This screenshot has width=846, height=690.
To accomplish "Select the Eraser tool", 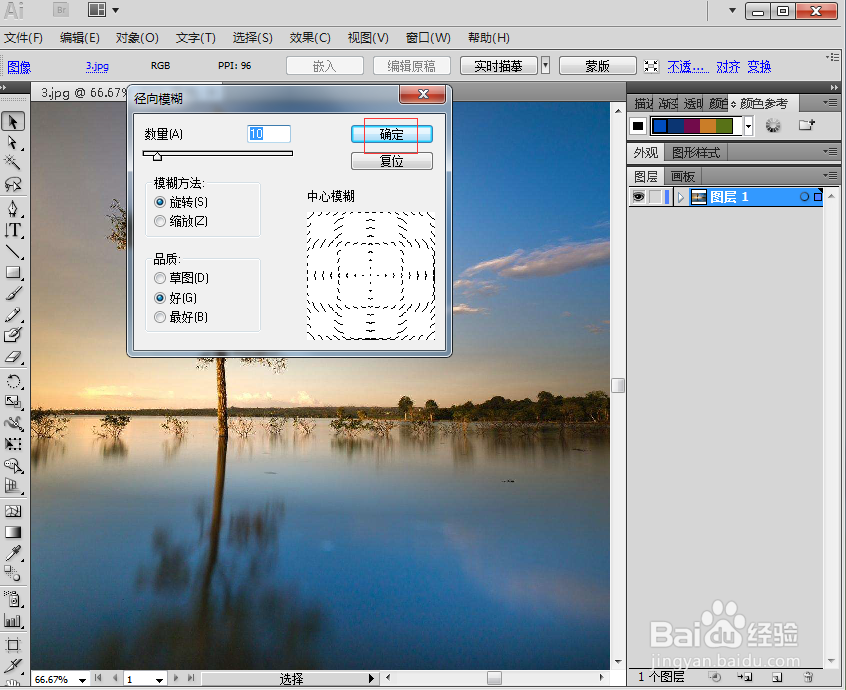I will pyautogui.click(x=12, y=357).
